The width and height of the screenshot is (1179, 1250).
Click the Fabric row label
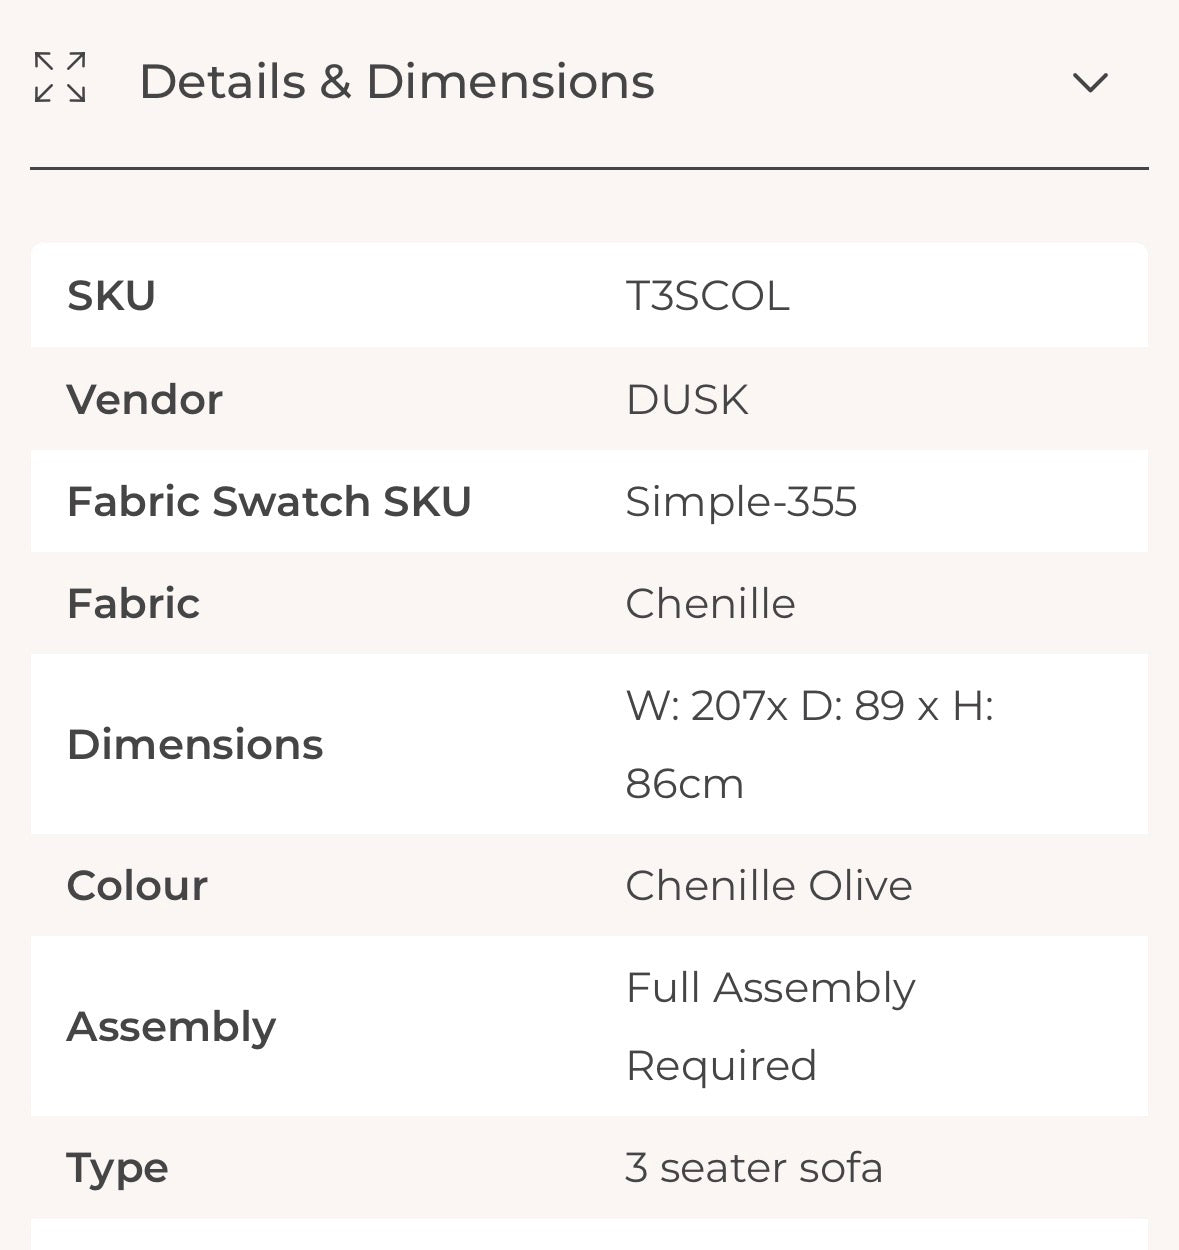click(x=133, y=604)
